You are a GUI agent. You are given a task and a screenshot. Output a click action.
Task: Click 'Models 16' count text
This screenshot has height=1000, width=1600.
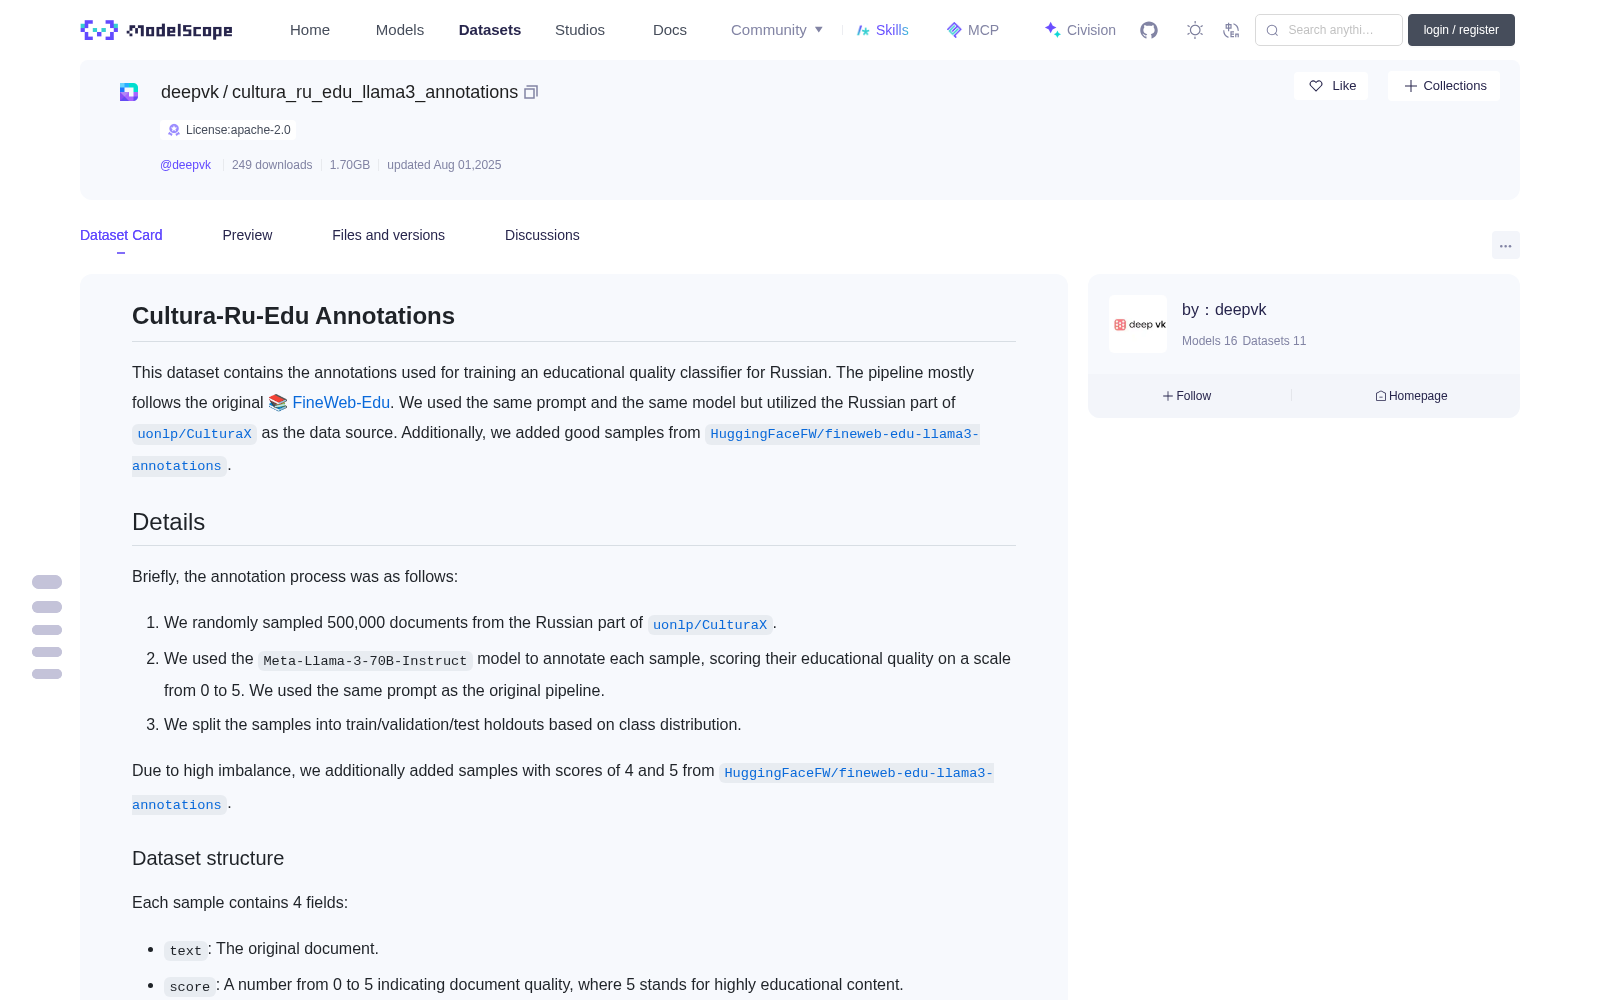point(1209,341)
